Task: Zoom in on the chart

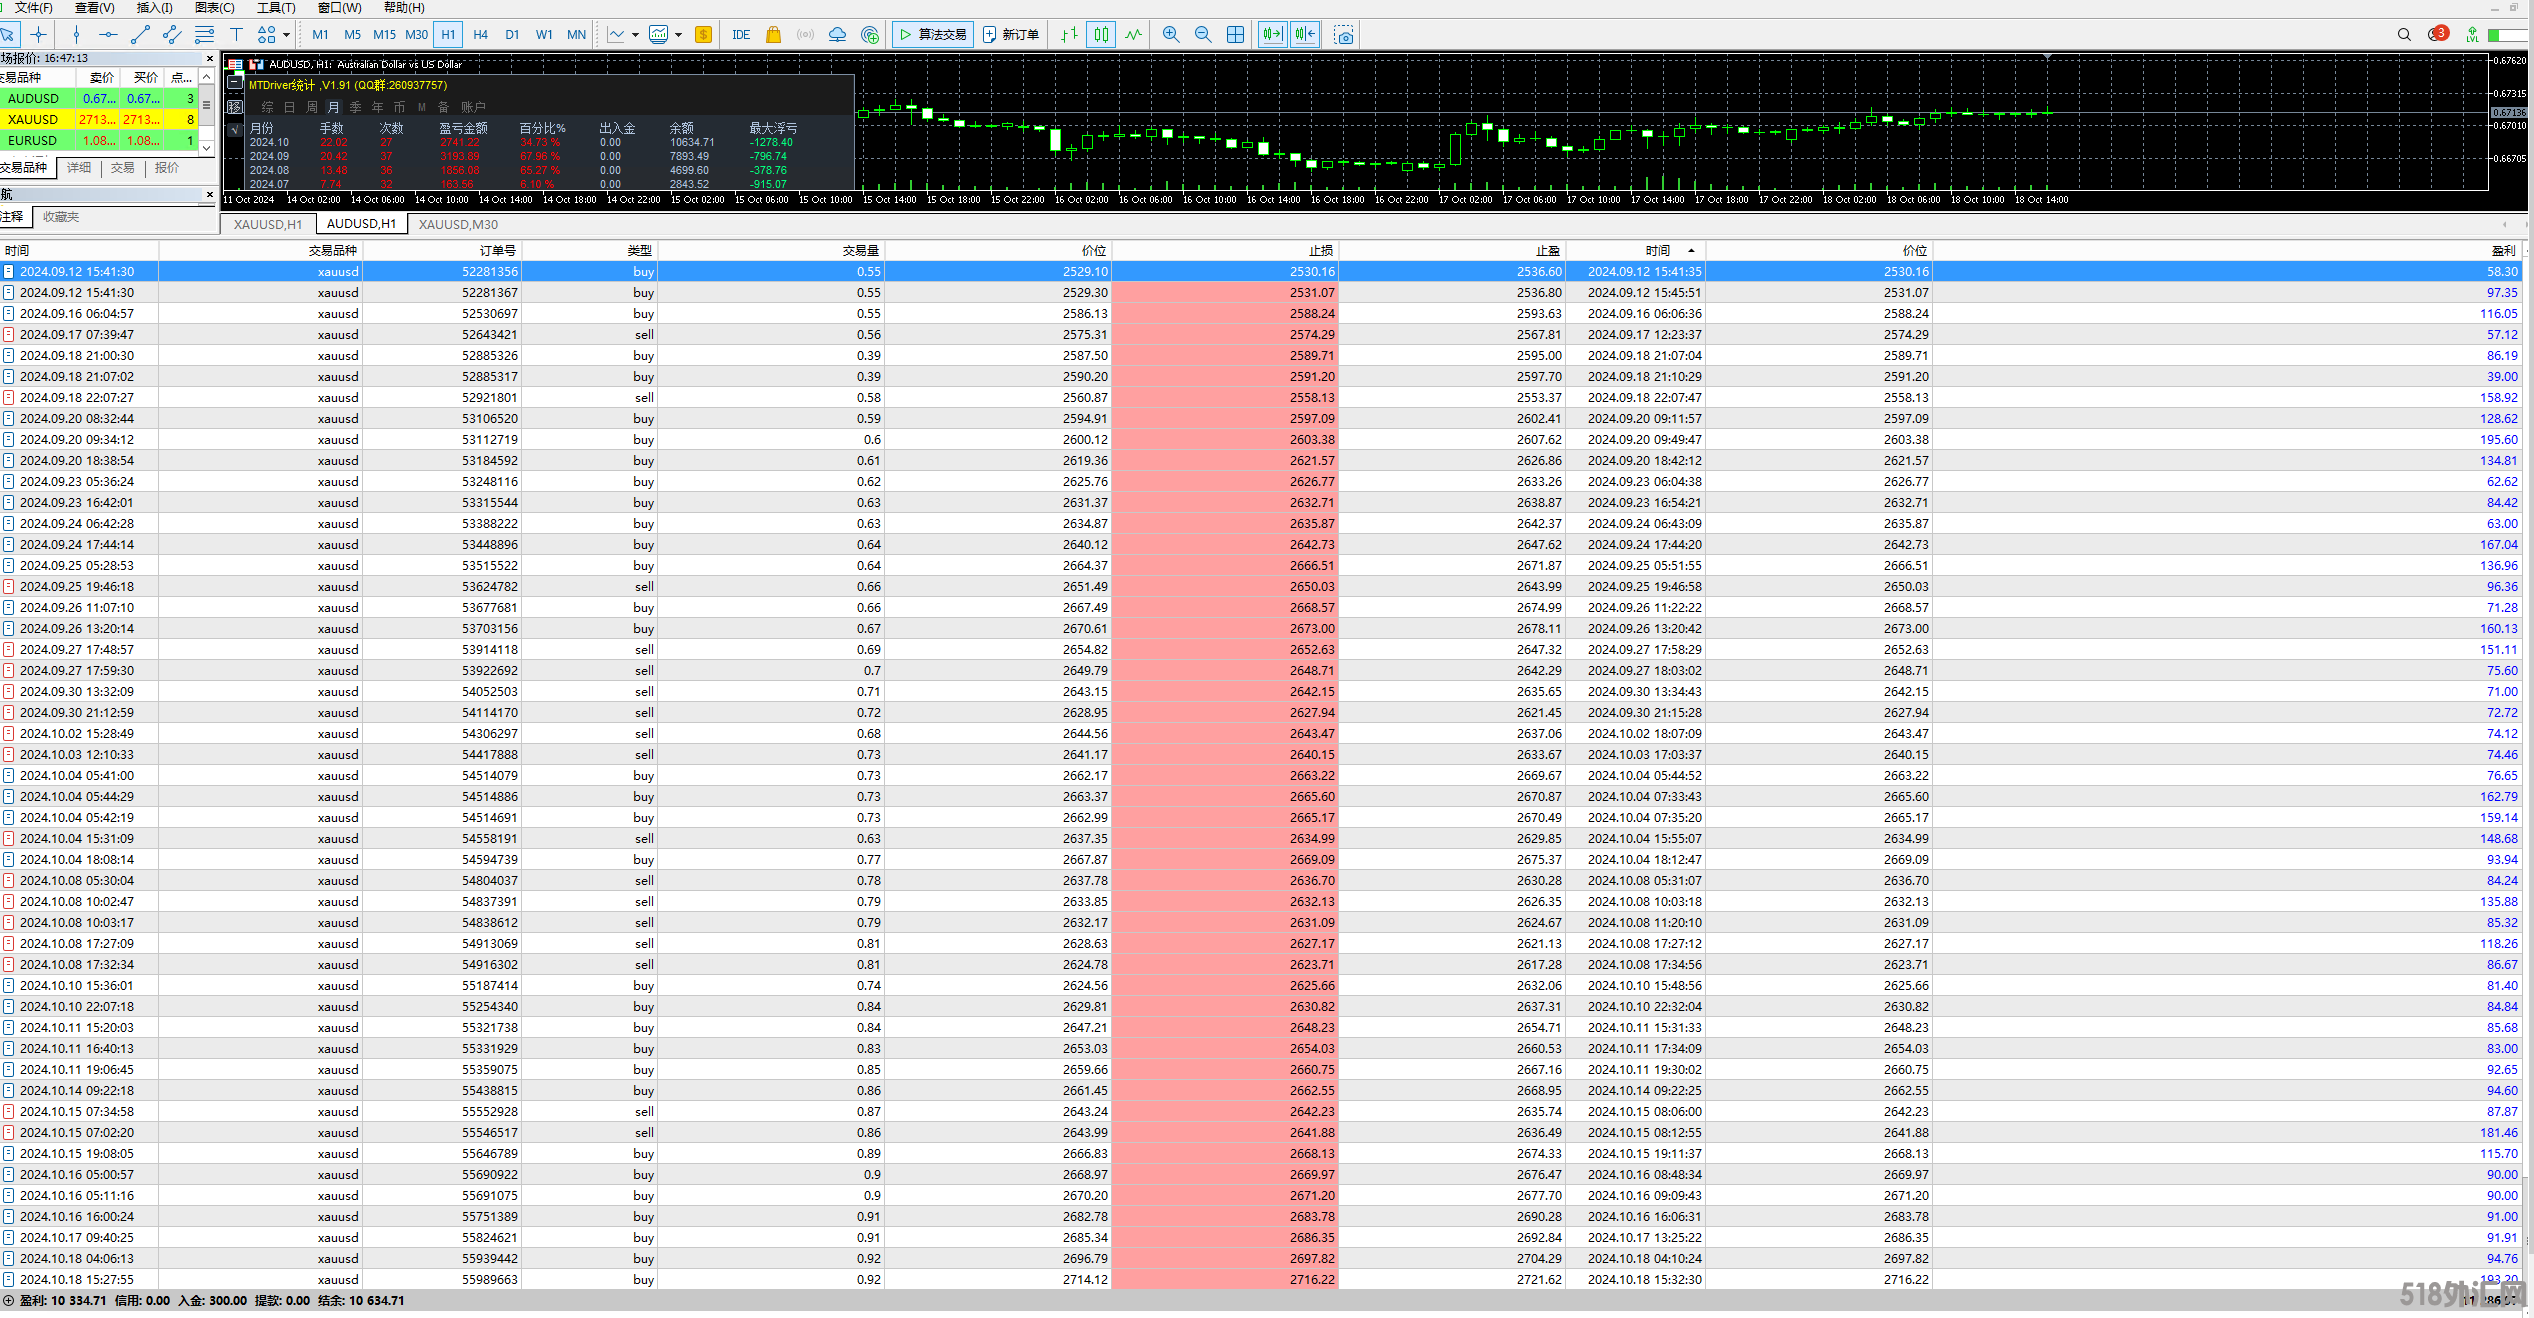Action: (x=1171, y=34)
